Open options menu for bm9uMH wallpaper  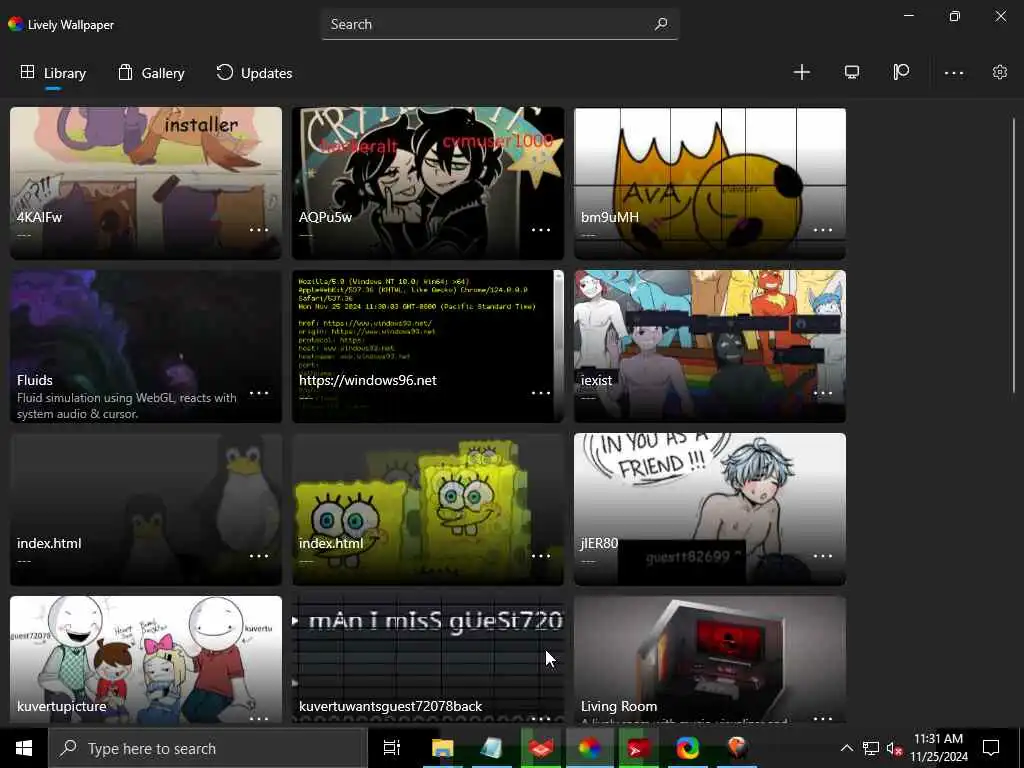[823, 230]
